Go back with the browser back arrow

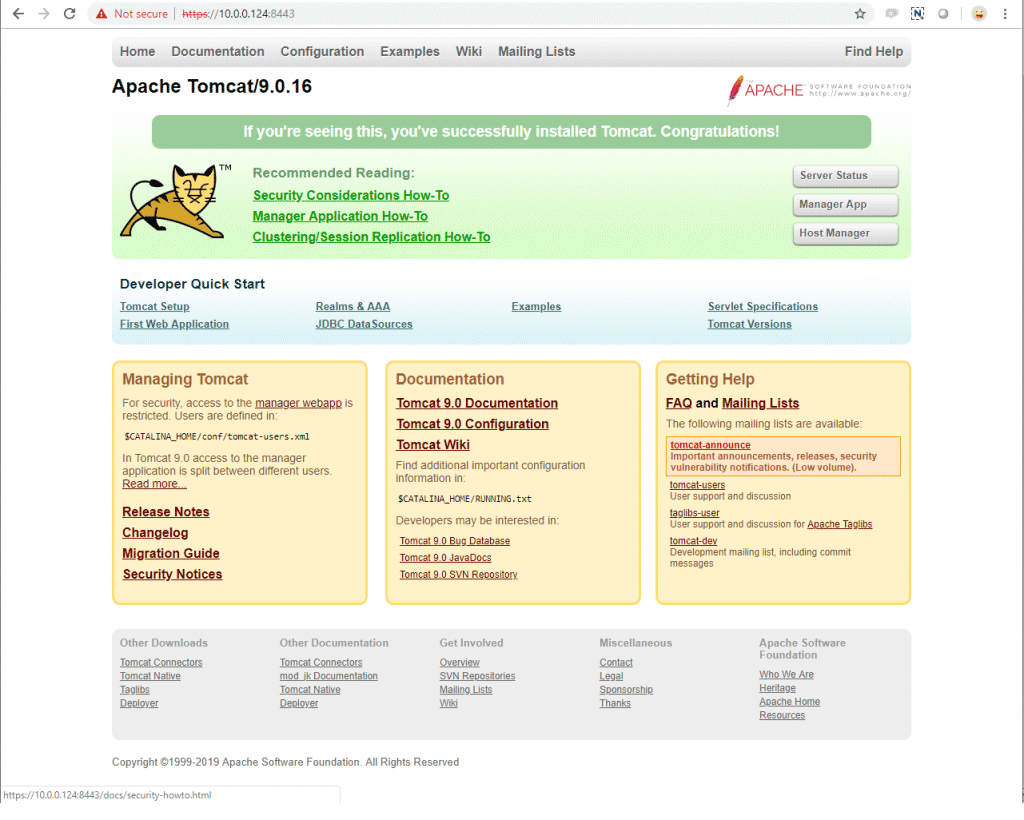coord(18,14)
